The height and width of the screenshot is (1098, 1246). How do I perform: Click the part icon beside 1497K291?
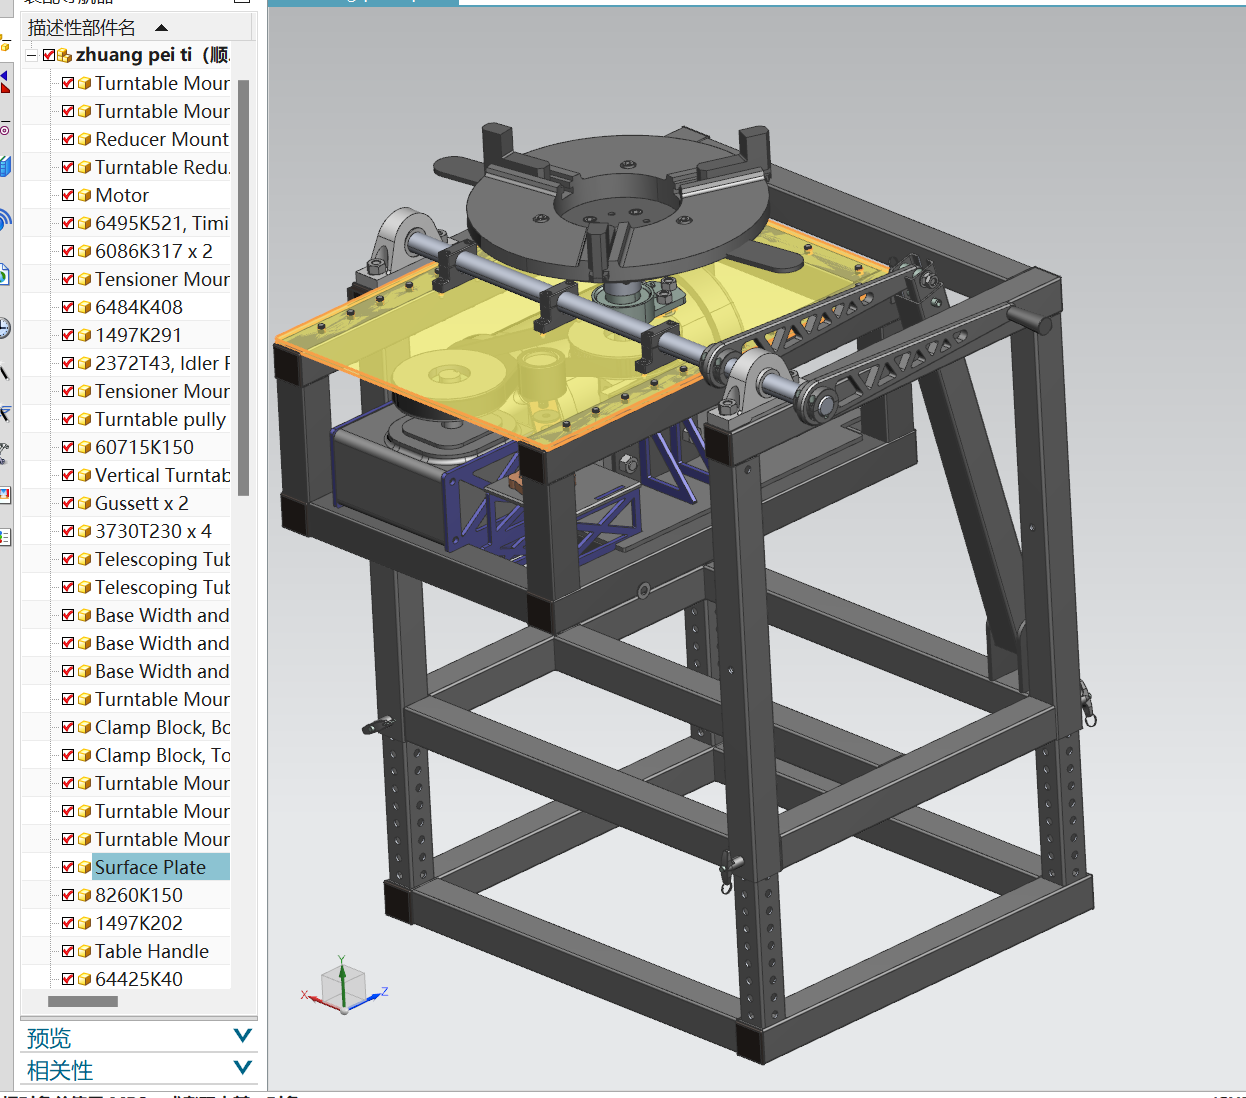(84, 335)
